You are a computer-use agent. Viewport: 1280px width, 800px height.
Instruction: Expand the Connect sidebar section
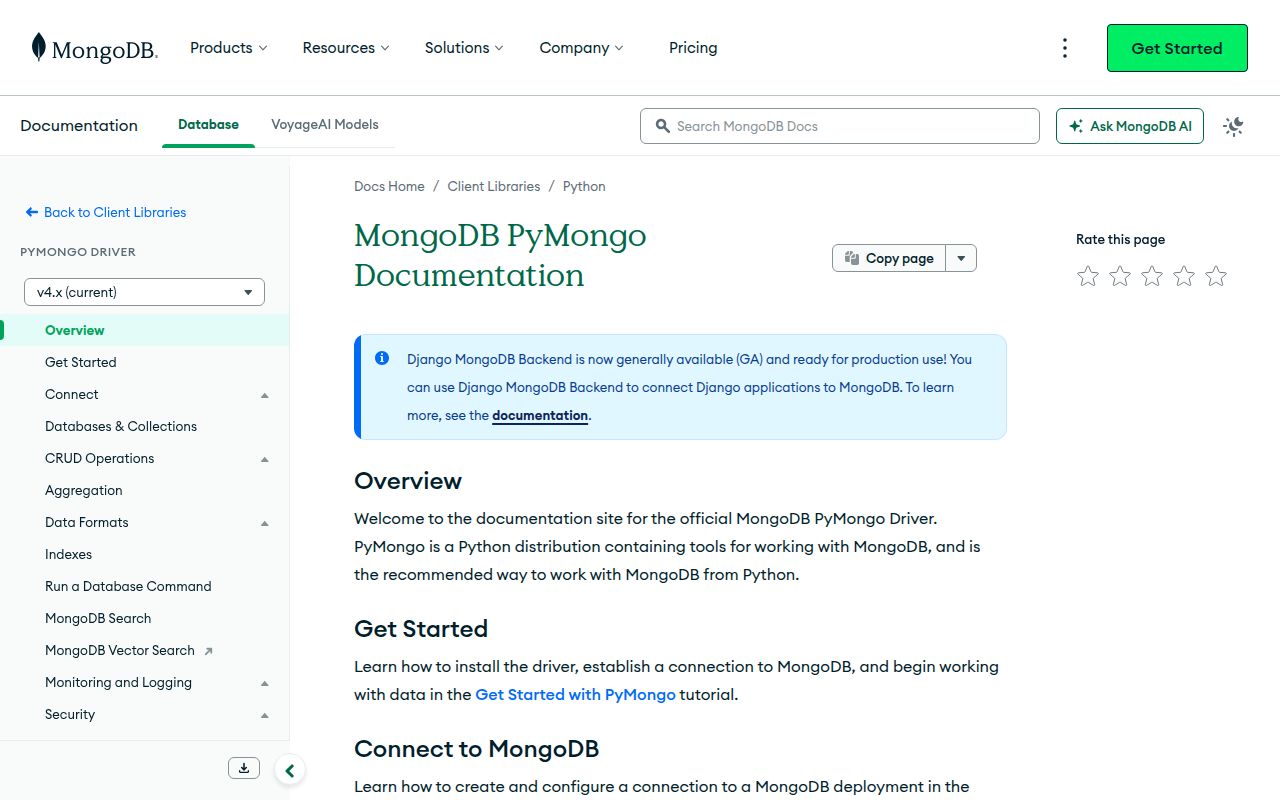pyautogui.click(x=265, y=395)
